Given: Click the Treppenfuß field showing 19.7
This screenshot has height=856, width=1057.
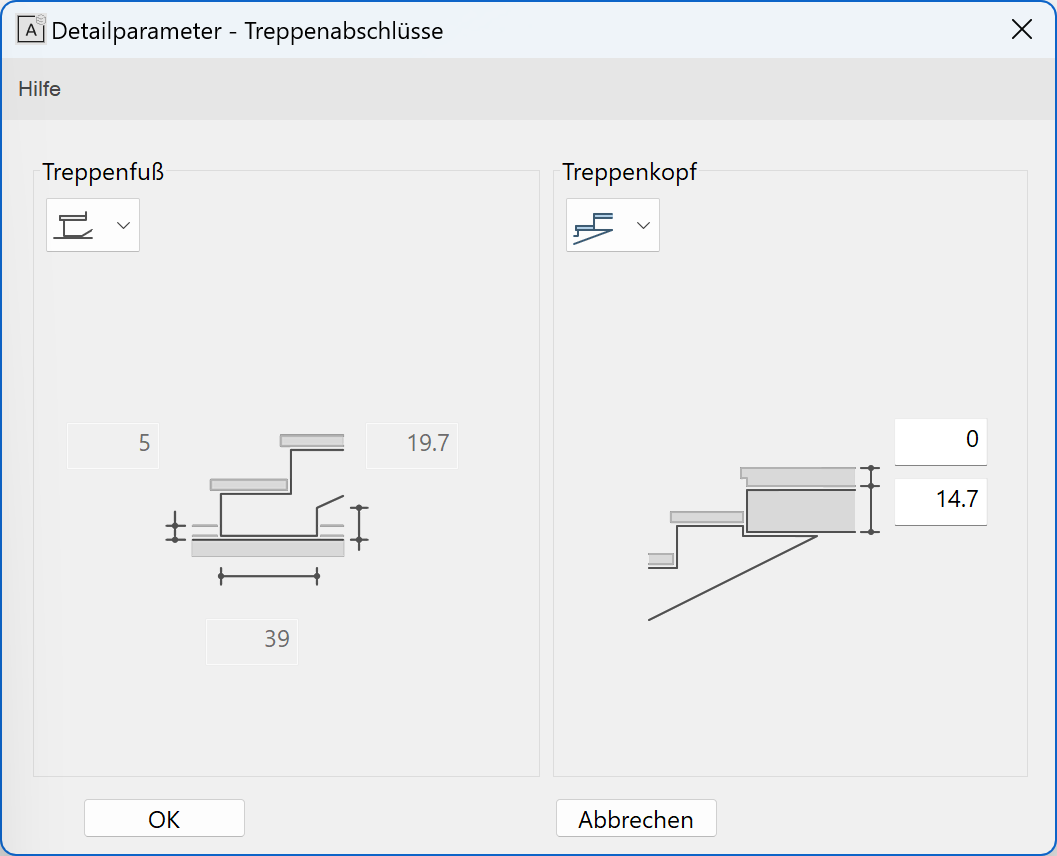Looking at the screenshot, I should point(412,445).
